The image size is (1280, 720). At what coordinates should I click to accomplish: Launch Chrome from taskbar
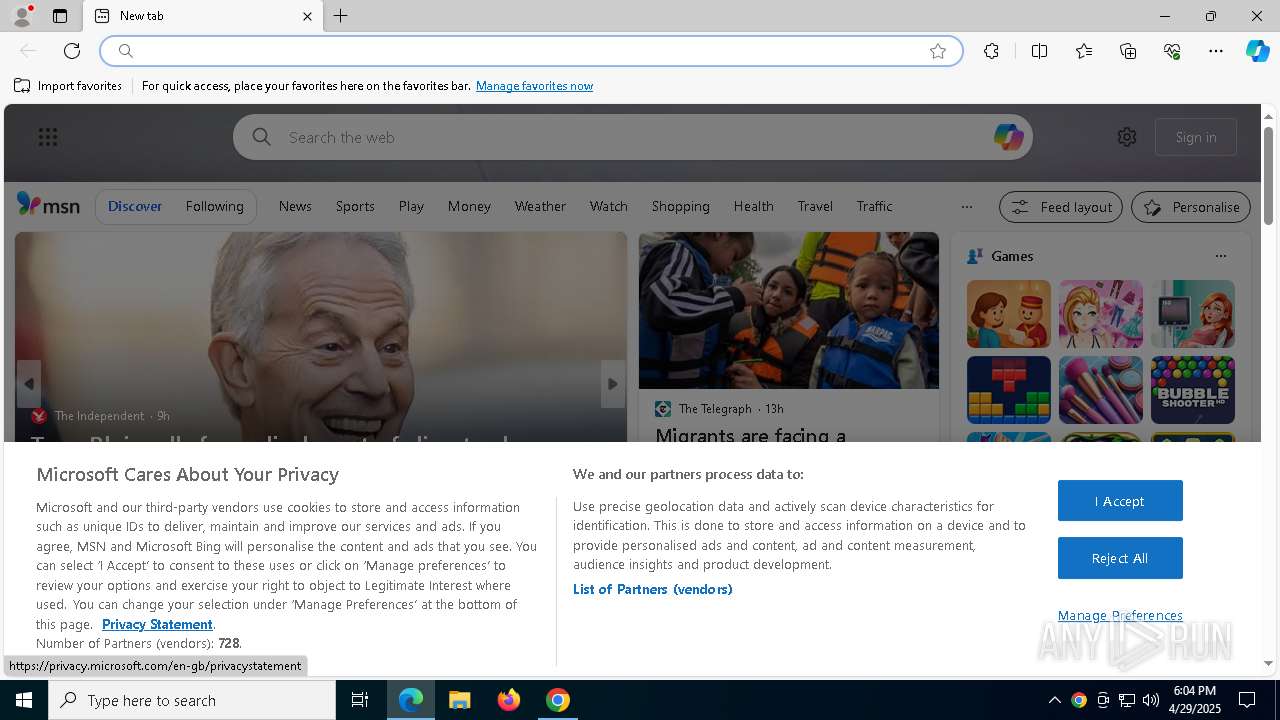(558, 700)
